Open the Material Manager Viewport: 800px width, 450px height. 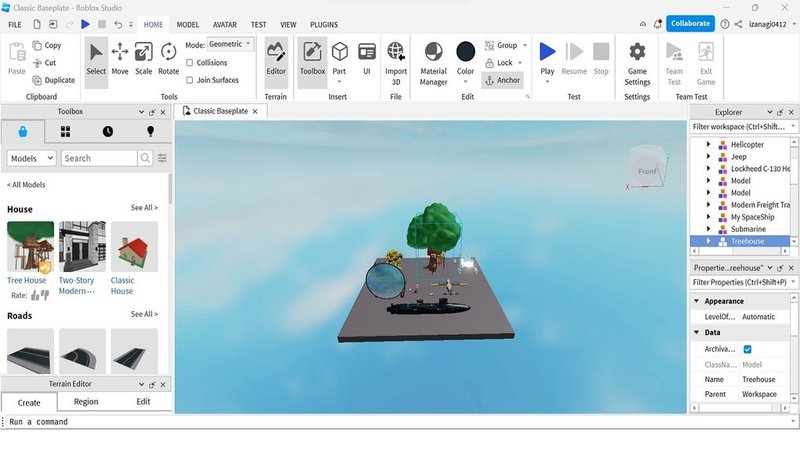433,64
